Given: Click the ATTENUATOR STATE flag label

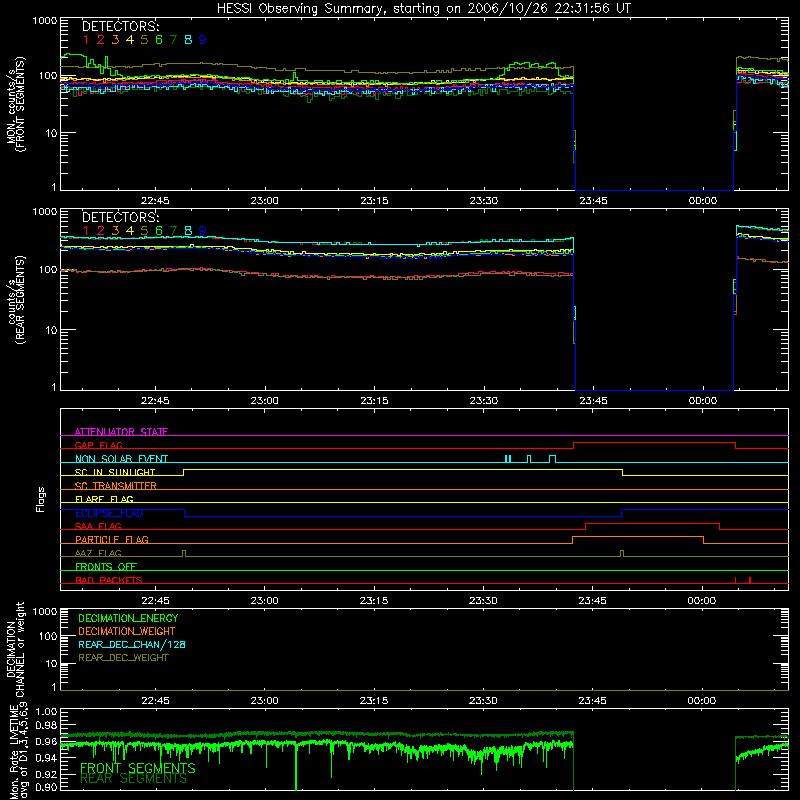Looking at the screenshot, I should [x=121, y=432].
